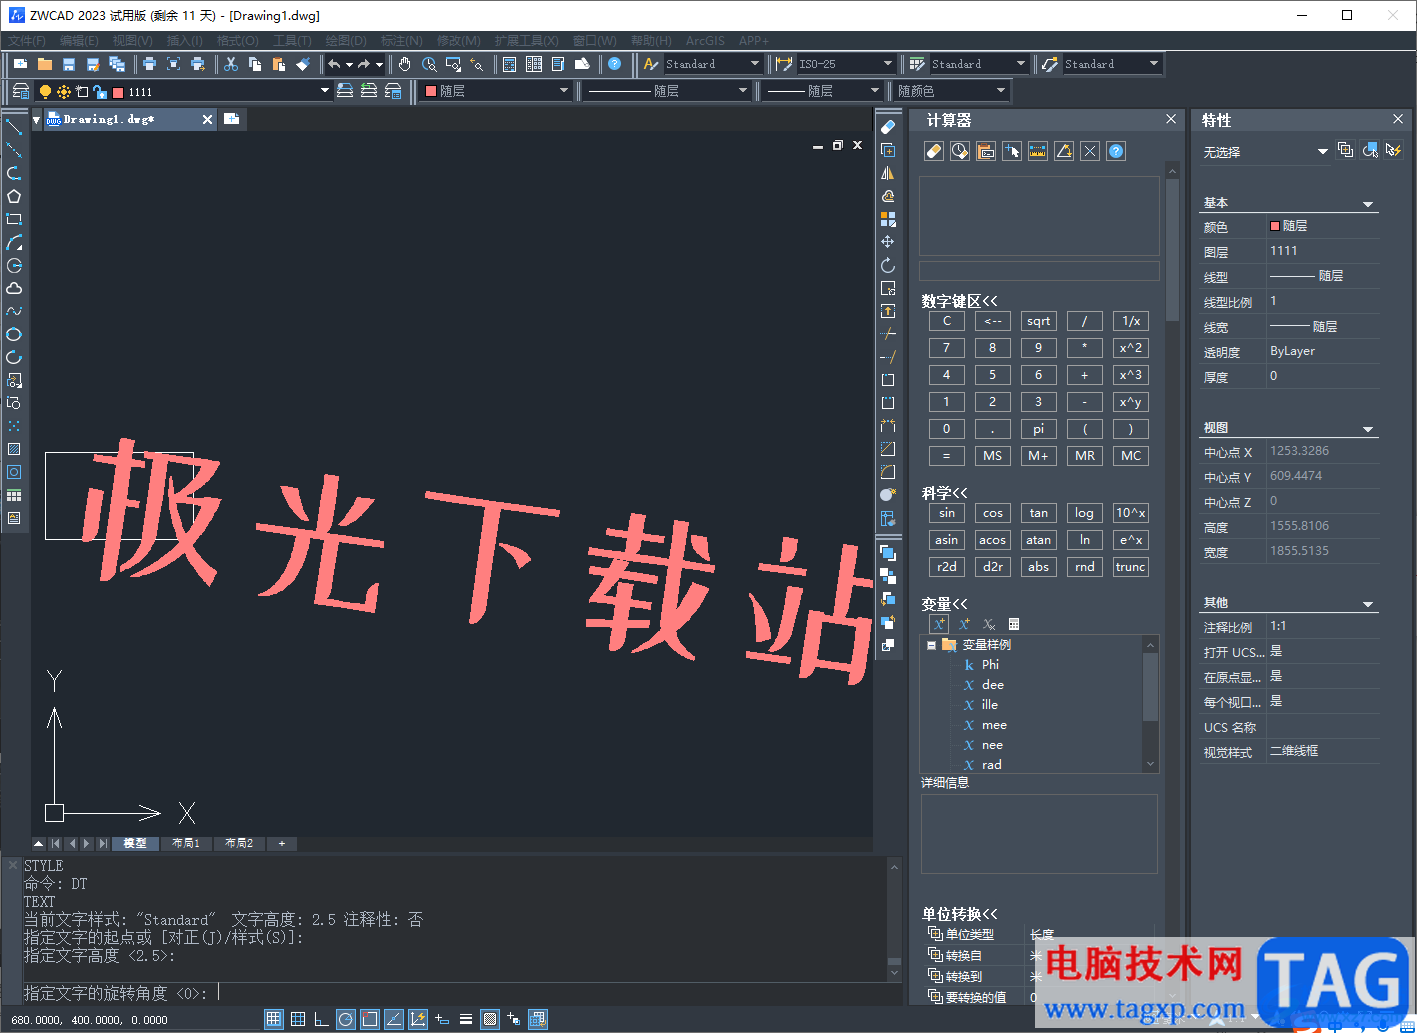Open the 绘图(D) menu
Image resolution: width=1417 pixels, height=1033 pixels.
coord(346,41)
